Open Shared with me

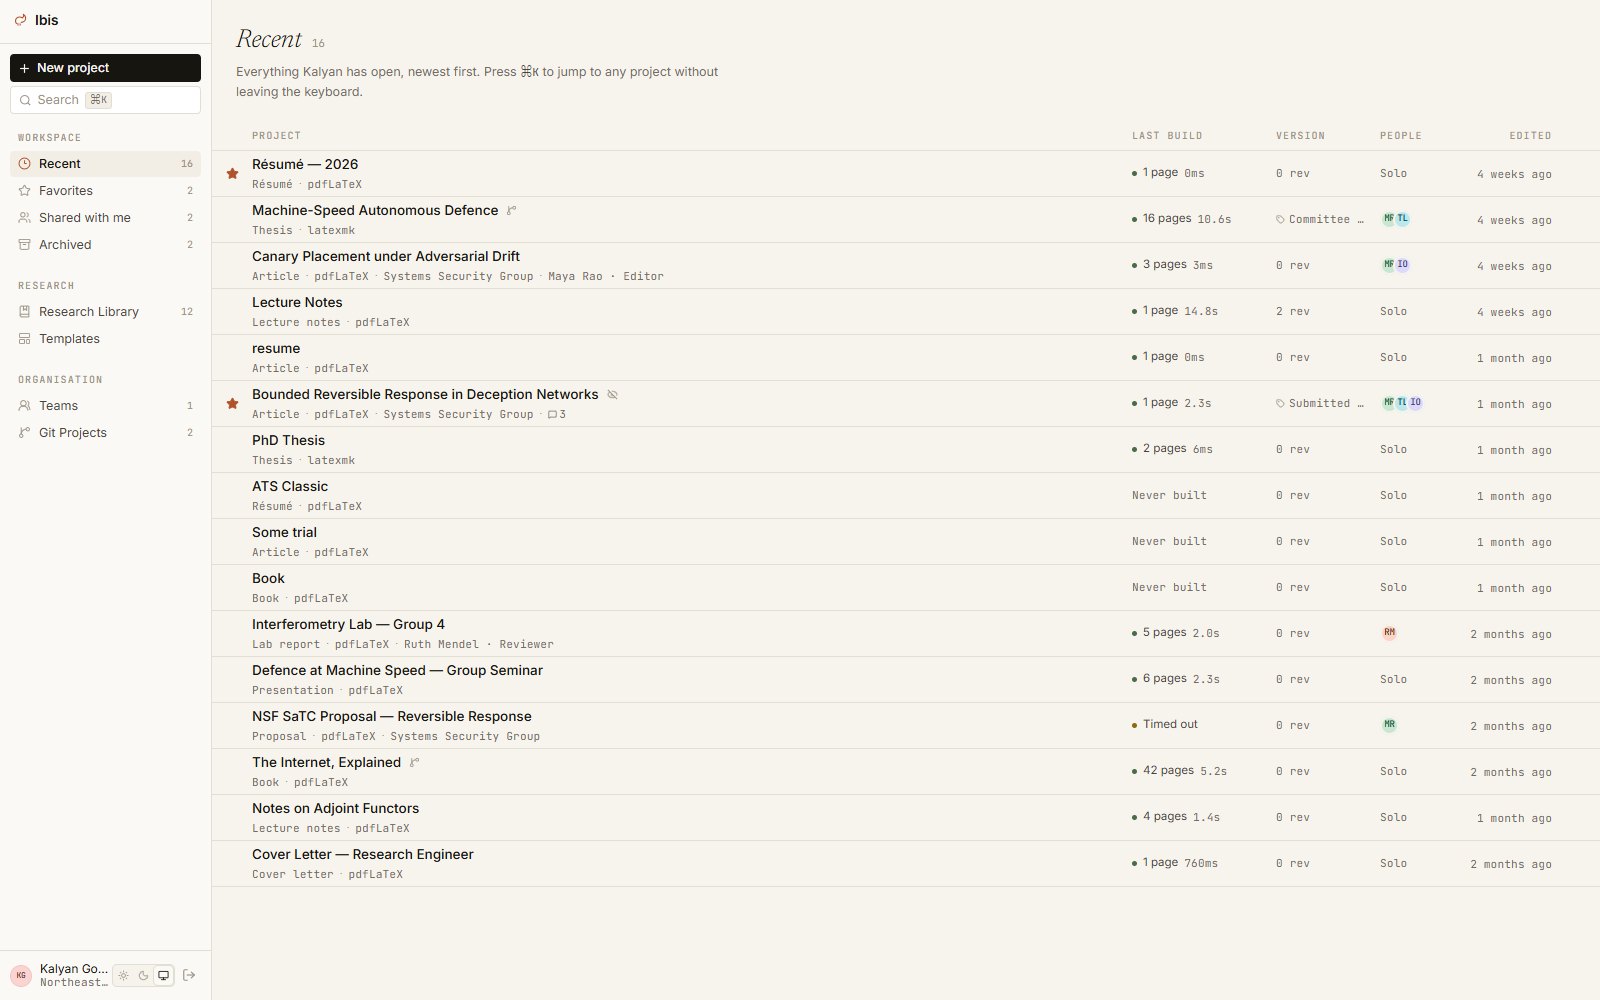click(105, 218)
